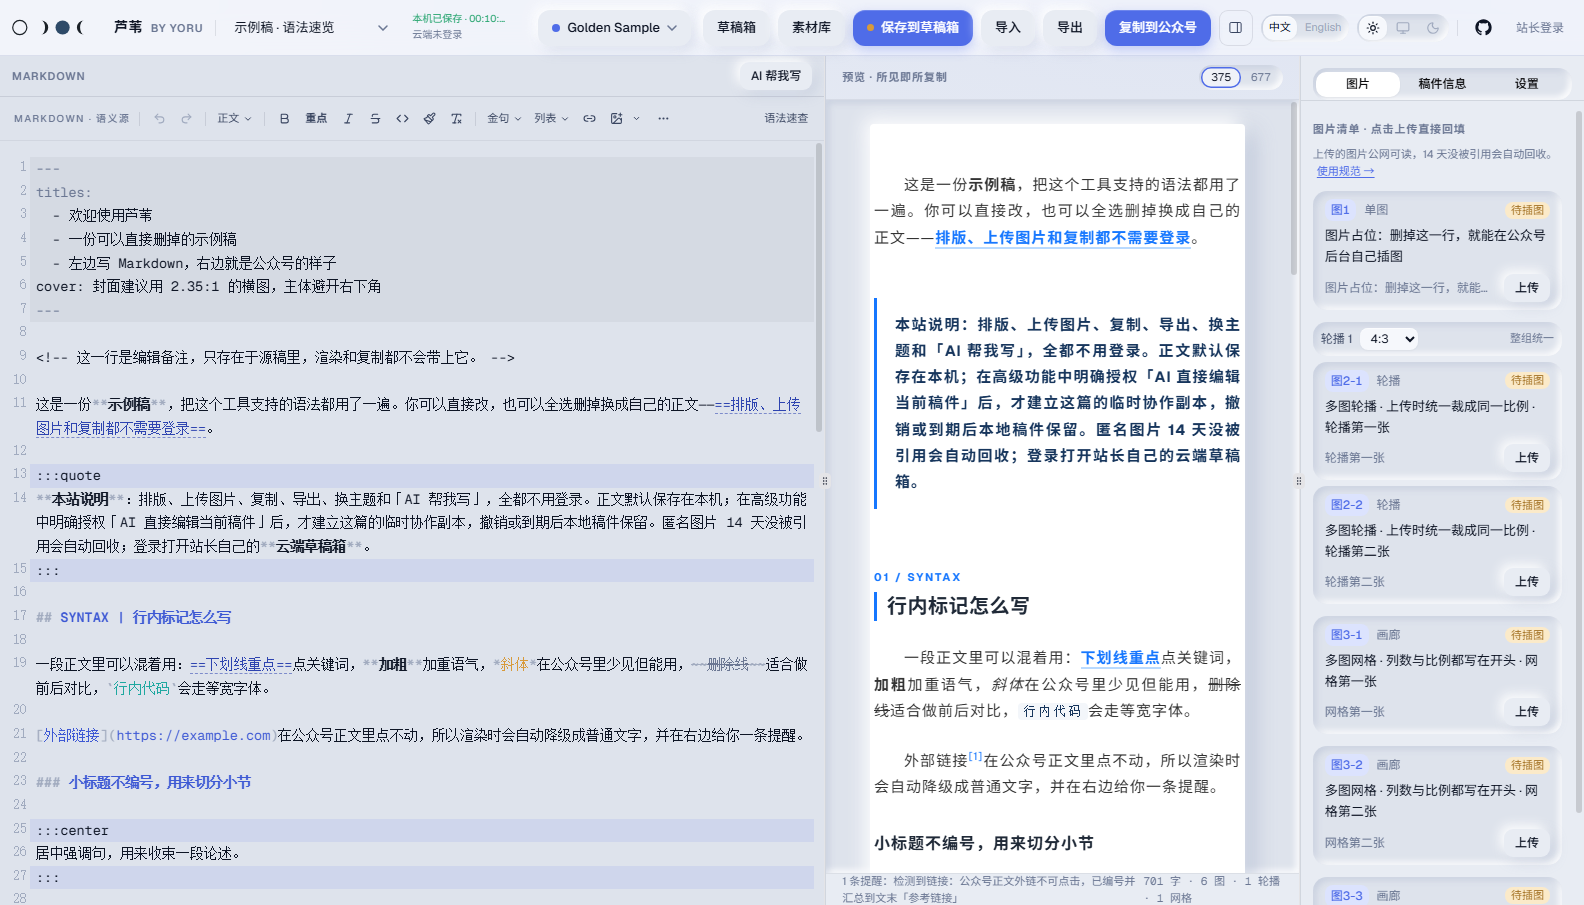This screenshot has width=1584, height=905.
Task: Click the undo arrow icon
Action: coord(159,118)
